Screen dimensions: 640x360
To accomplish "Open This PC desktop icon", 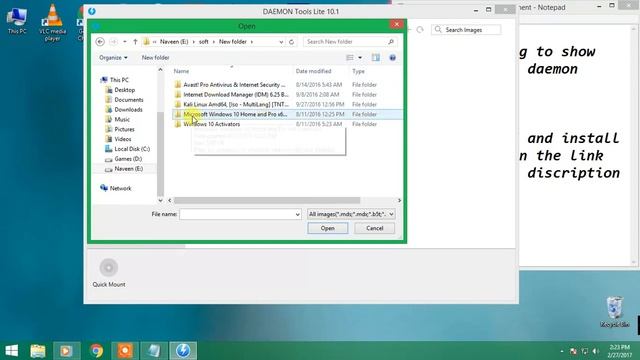I will (x=17, y=20).
